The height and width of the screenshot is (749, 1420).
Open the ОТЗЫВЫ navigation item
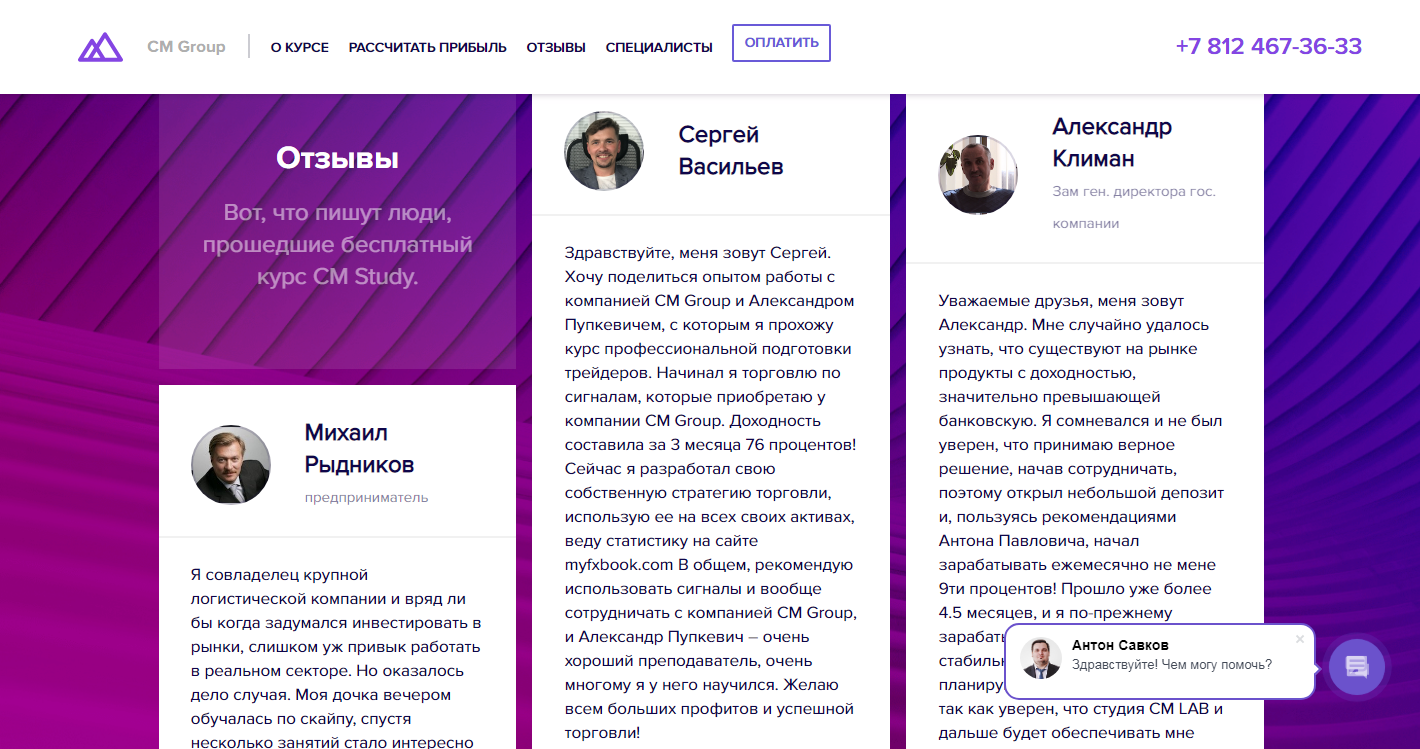[556, 47]
